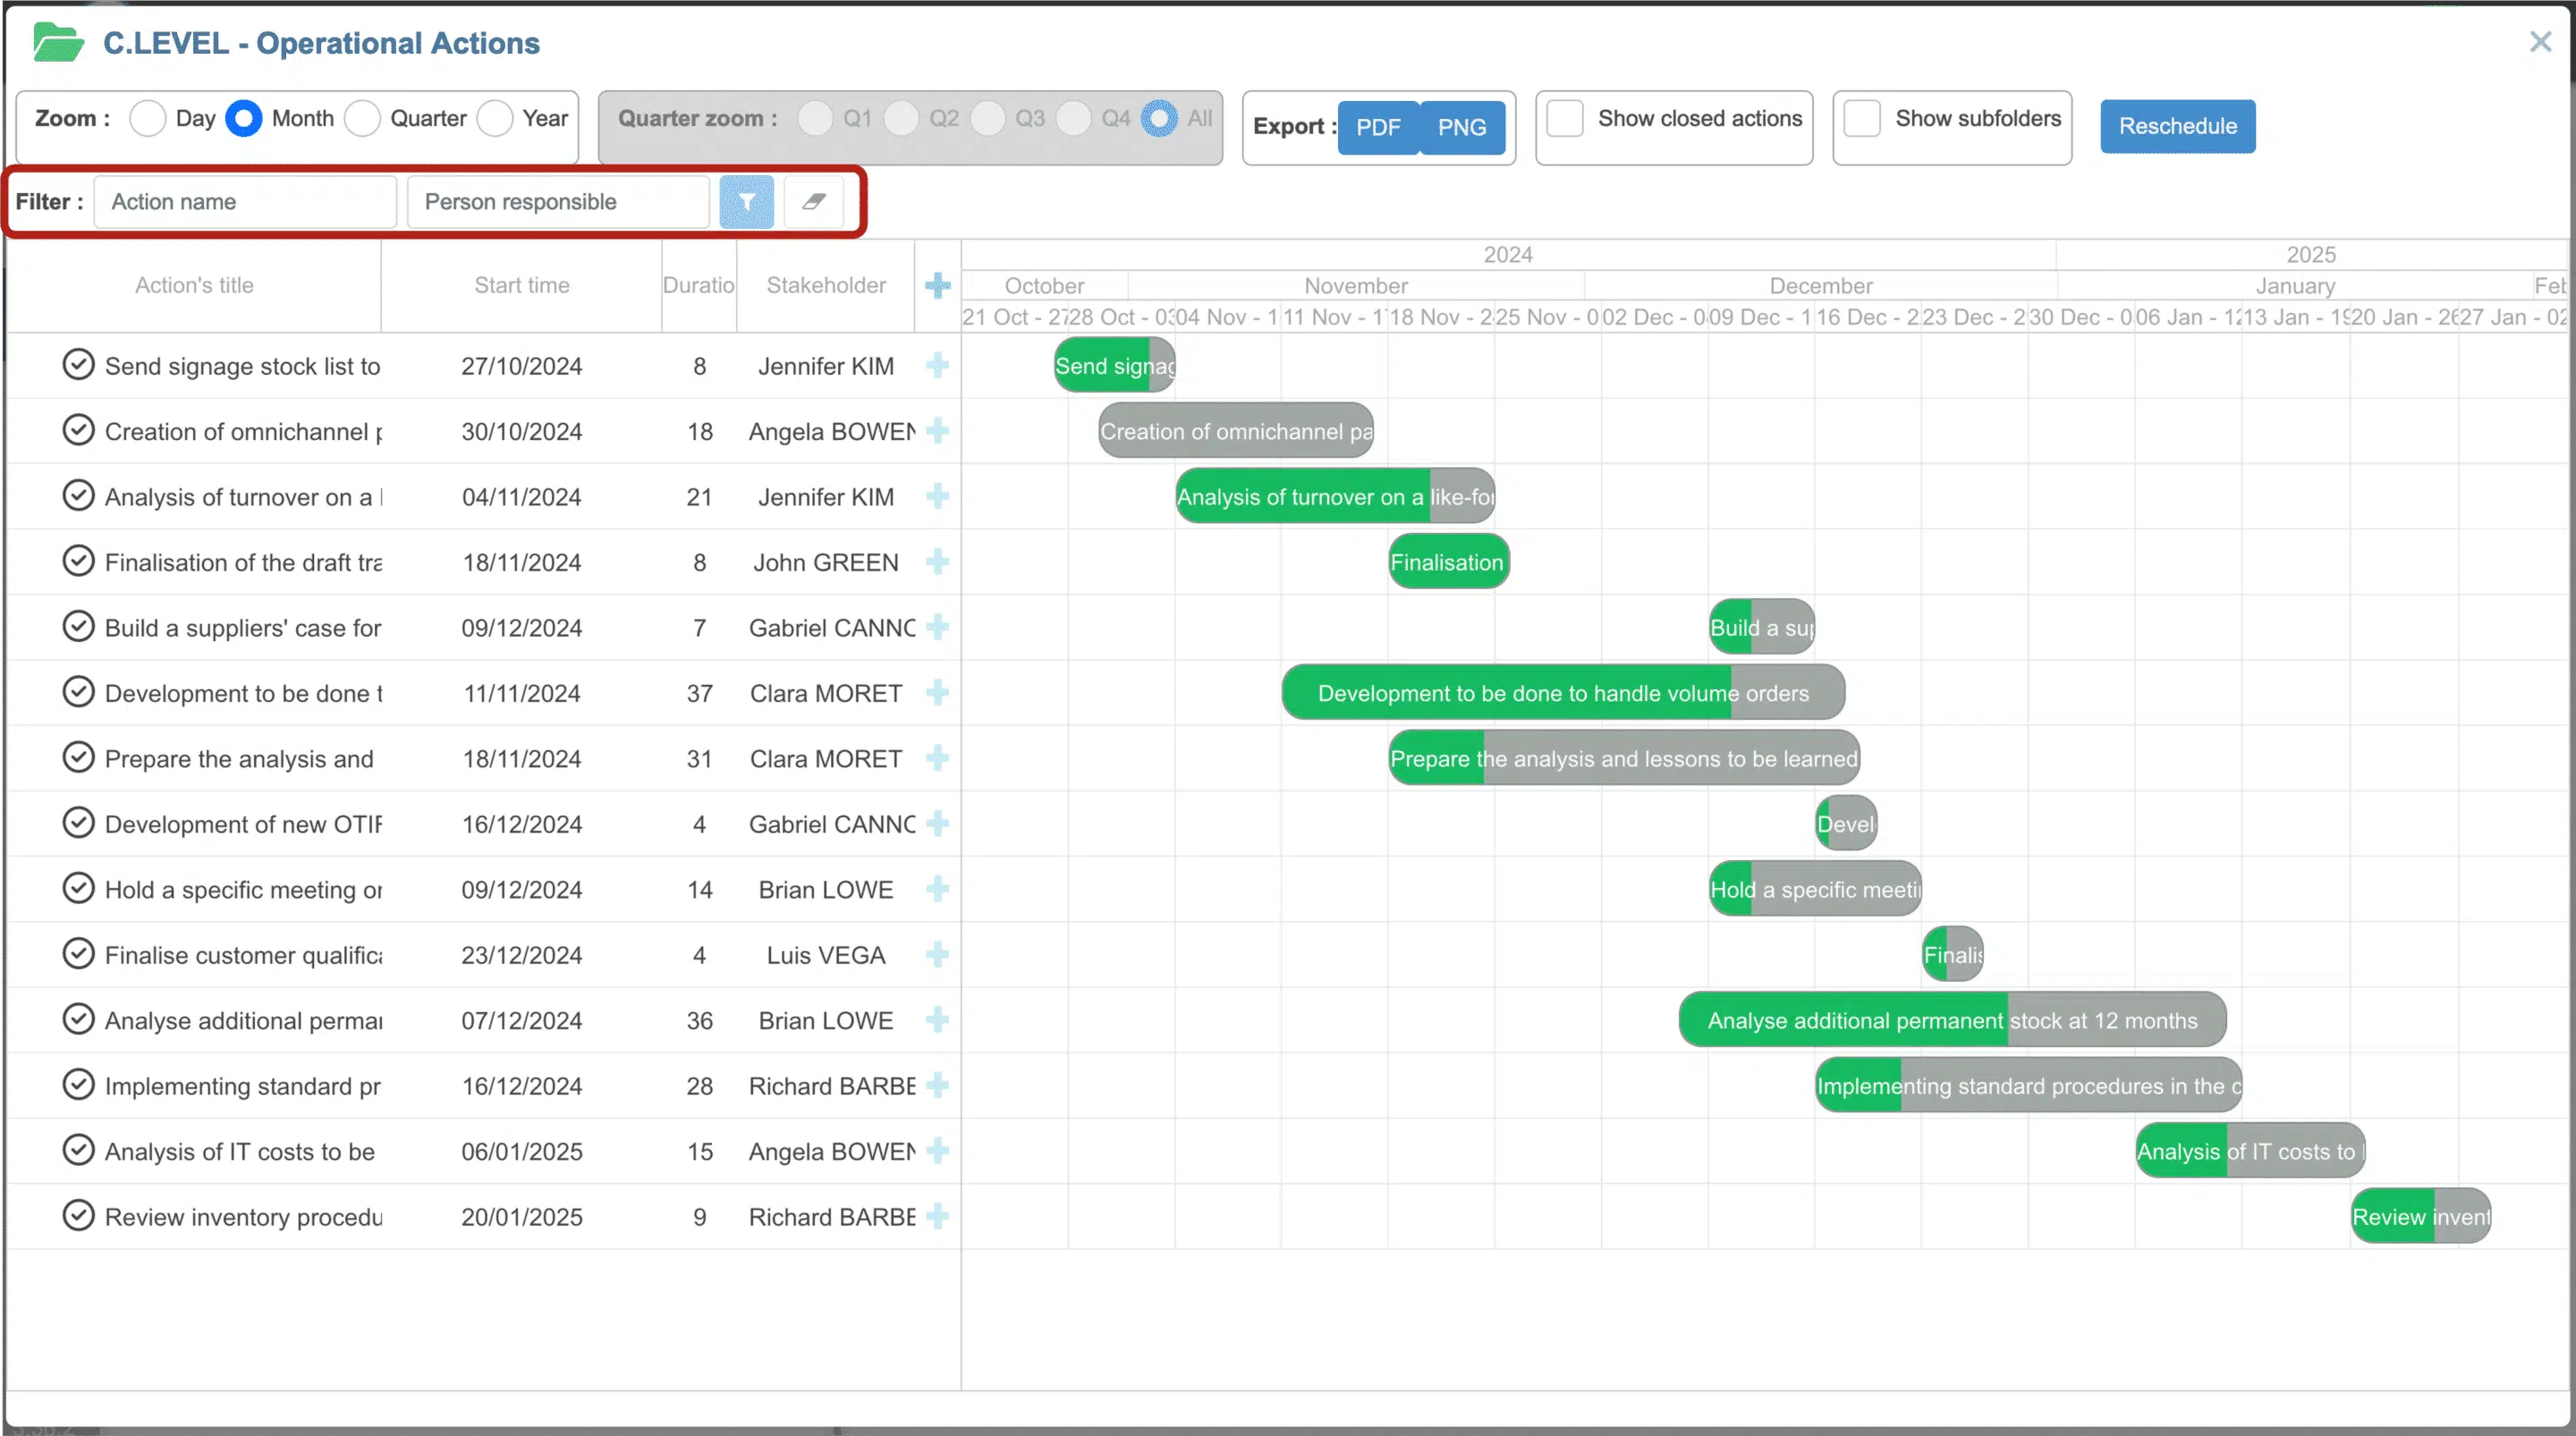Click plus icon on Analysis of turnover row
This screenshot has height=1436, width=2576.
[937, 496]
